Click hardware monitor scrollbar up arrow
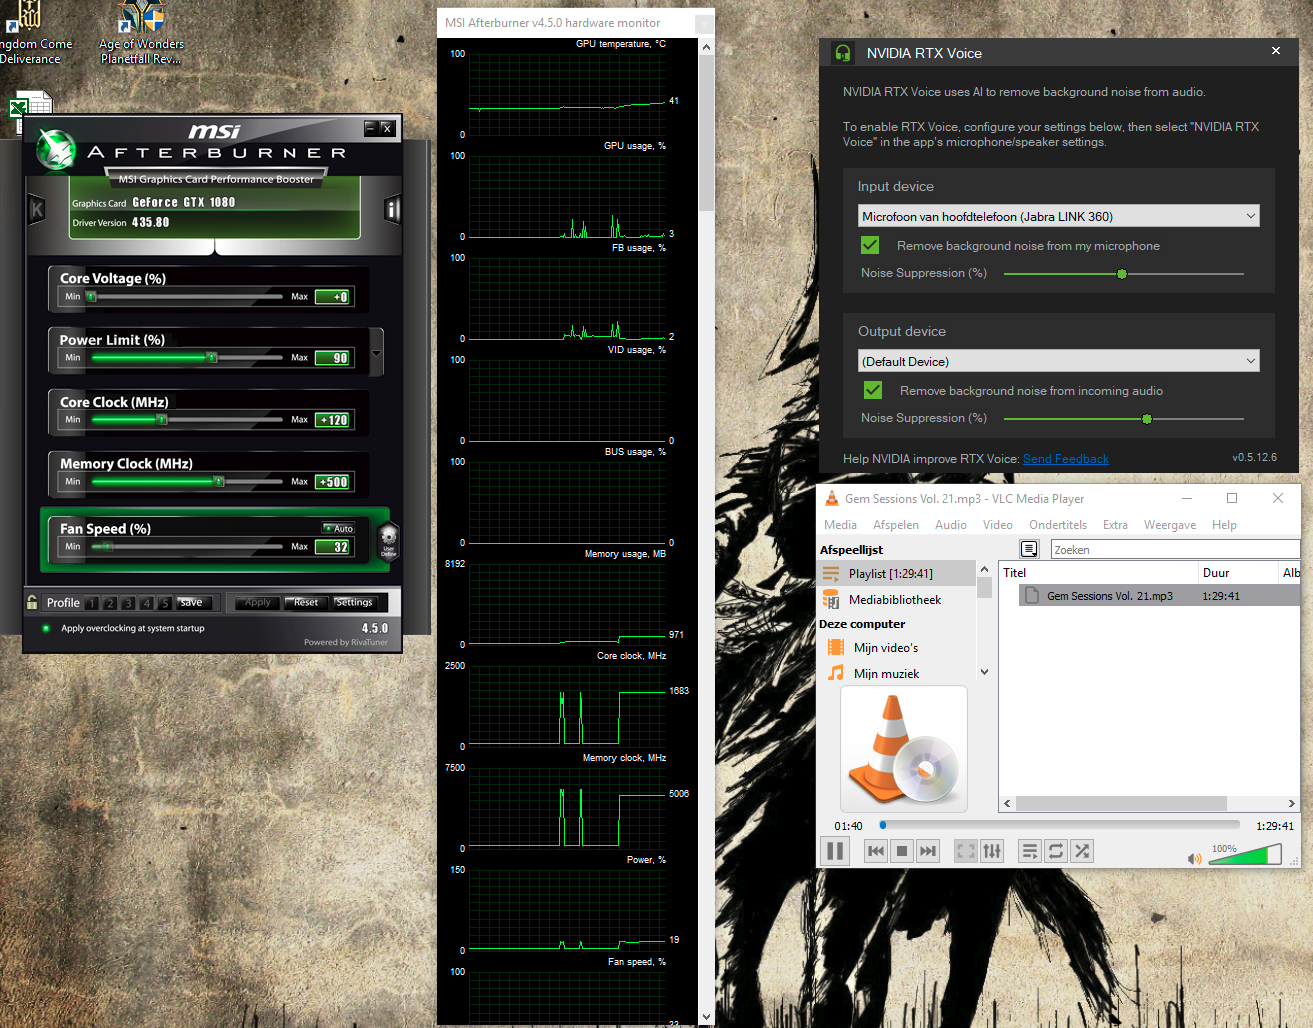Viewport: 1313px width, 1028px height. point(706,47)
